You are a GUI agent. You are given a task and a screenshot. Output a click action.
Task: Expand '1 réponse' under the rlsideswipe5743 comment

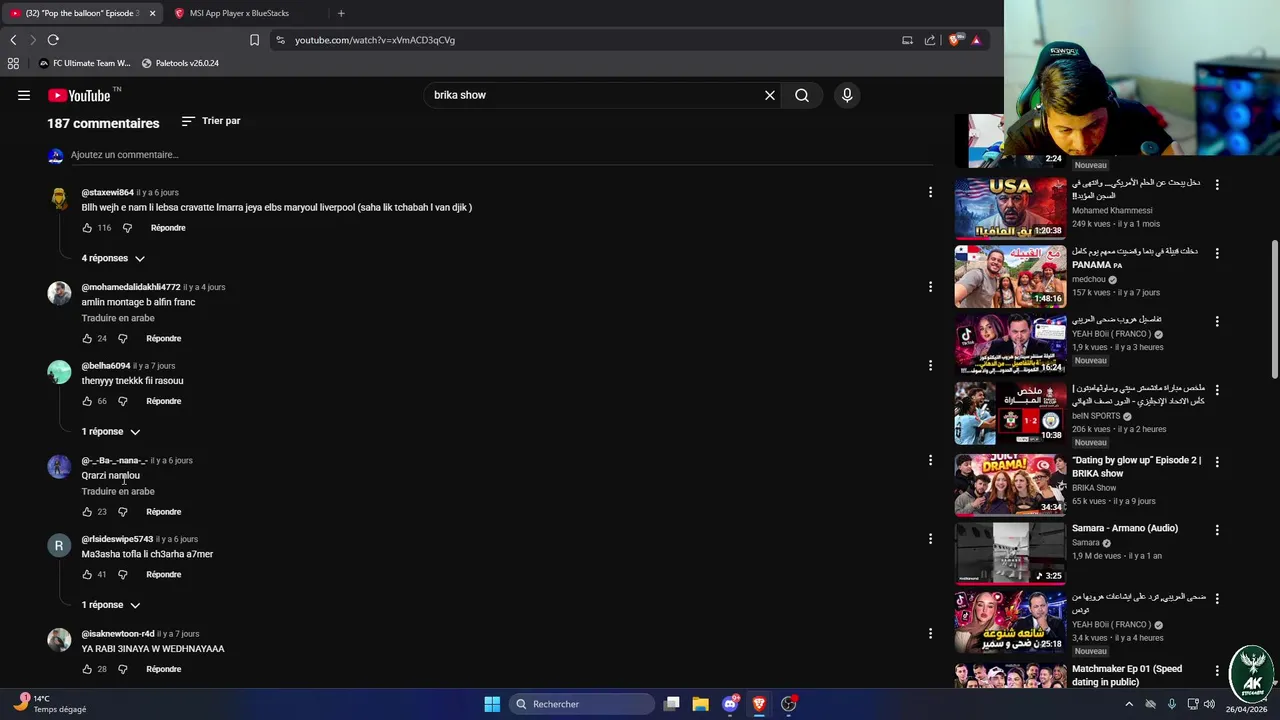[x=111, y=605]
